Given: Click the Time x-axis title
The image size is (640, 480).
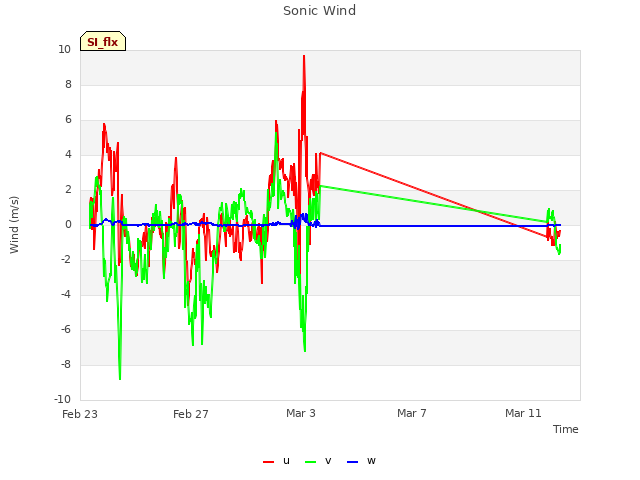Looking at the screenshot, I should coord(566,429).
